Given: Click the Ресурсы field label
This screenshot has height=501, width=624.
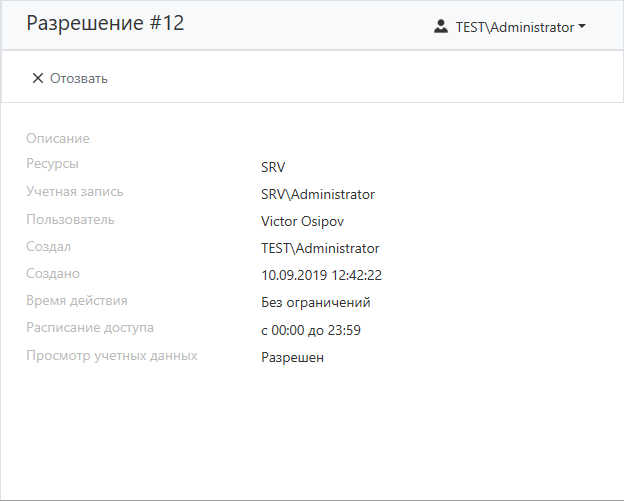Looking at the screenshot, I should coord(52,163).
